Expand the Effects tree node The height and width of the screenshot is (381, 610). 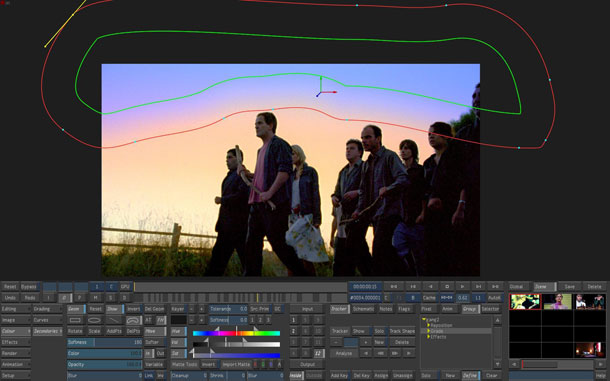point(429,337)
